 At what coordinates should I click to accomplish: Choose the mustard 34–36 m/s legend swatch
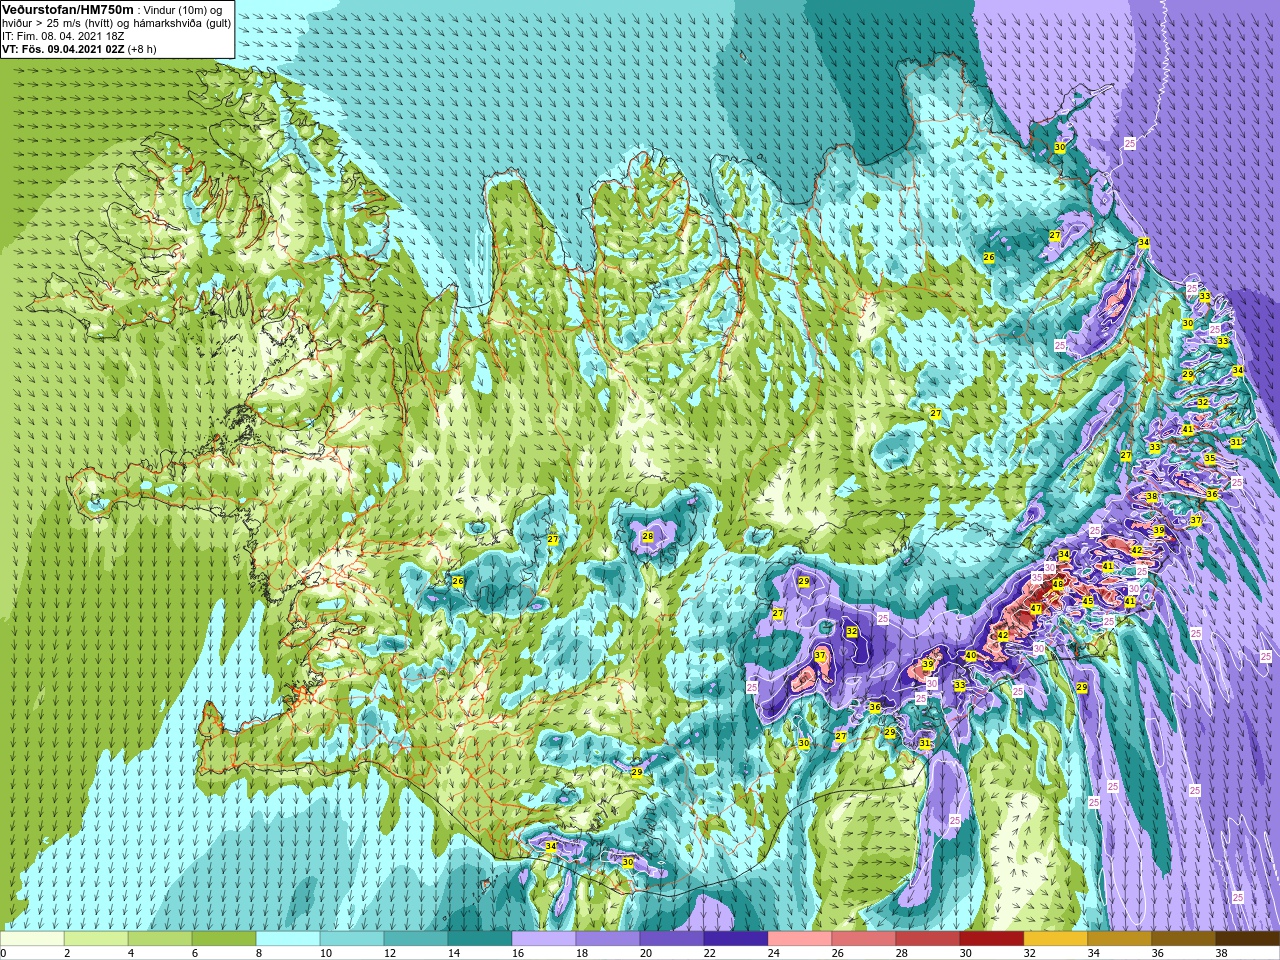coord(1120,939)
